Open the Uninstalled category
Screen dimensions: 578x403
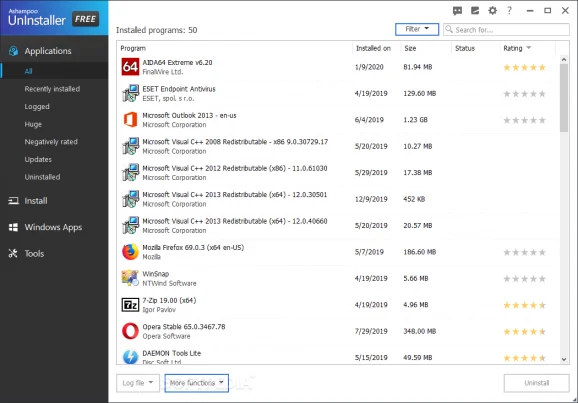[42, 177]
